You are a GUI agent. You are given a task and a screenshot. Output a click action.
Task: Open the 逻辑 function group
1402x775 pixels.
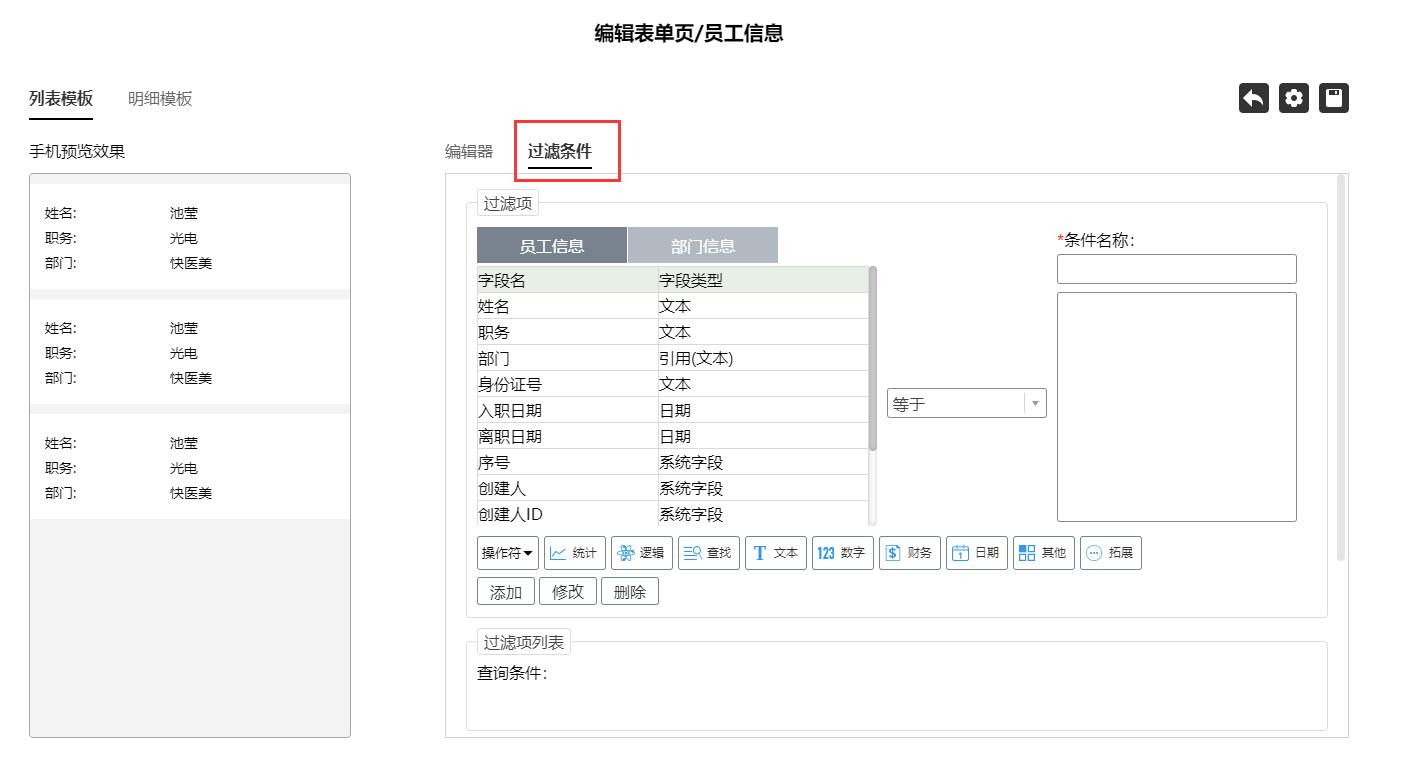tap(642, 553)
